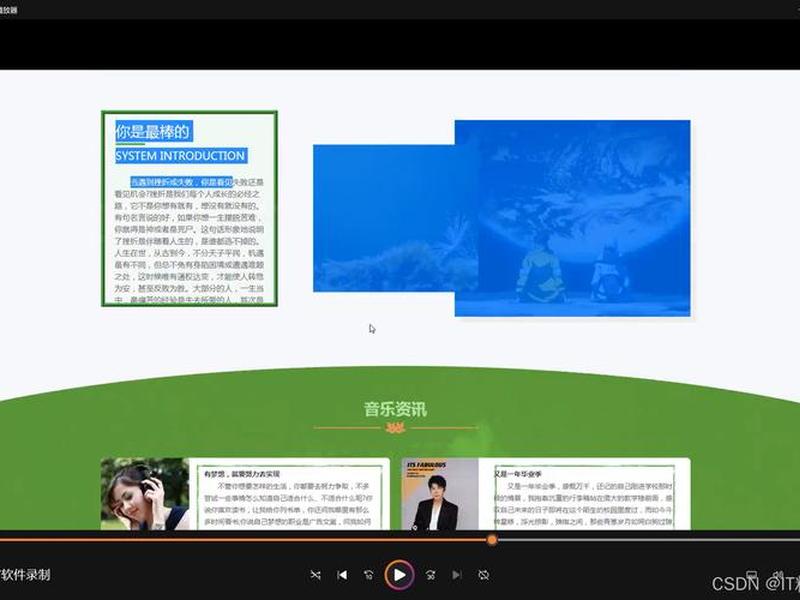This screenshot has width=800, height=600.
Task: Skip forward 30 seconds
Action: coord(431,575)
